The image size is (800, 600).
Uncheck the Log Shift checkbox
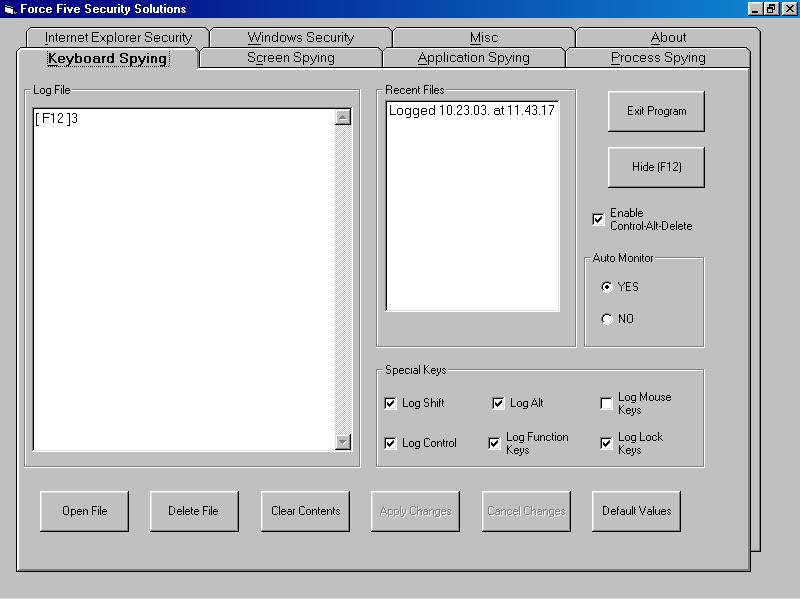390,403
